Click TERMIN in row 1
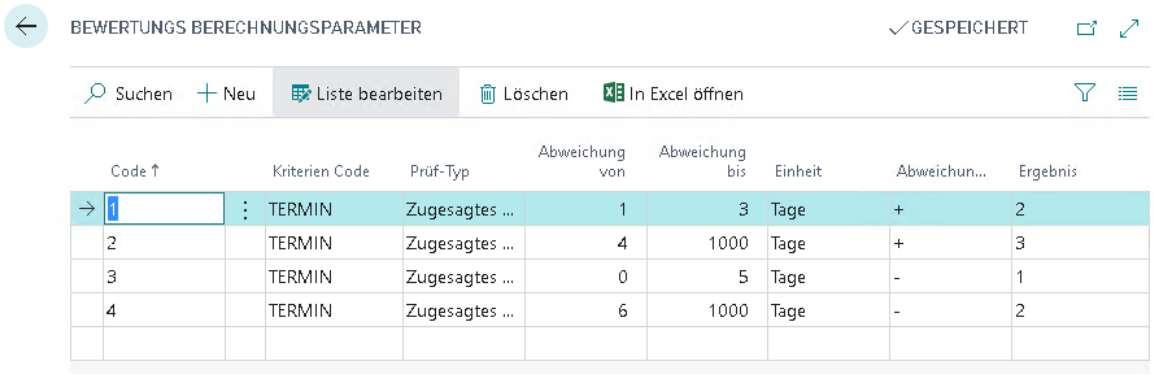Viewport: 1154px width, 379px height. (300, 210)
